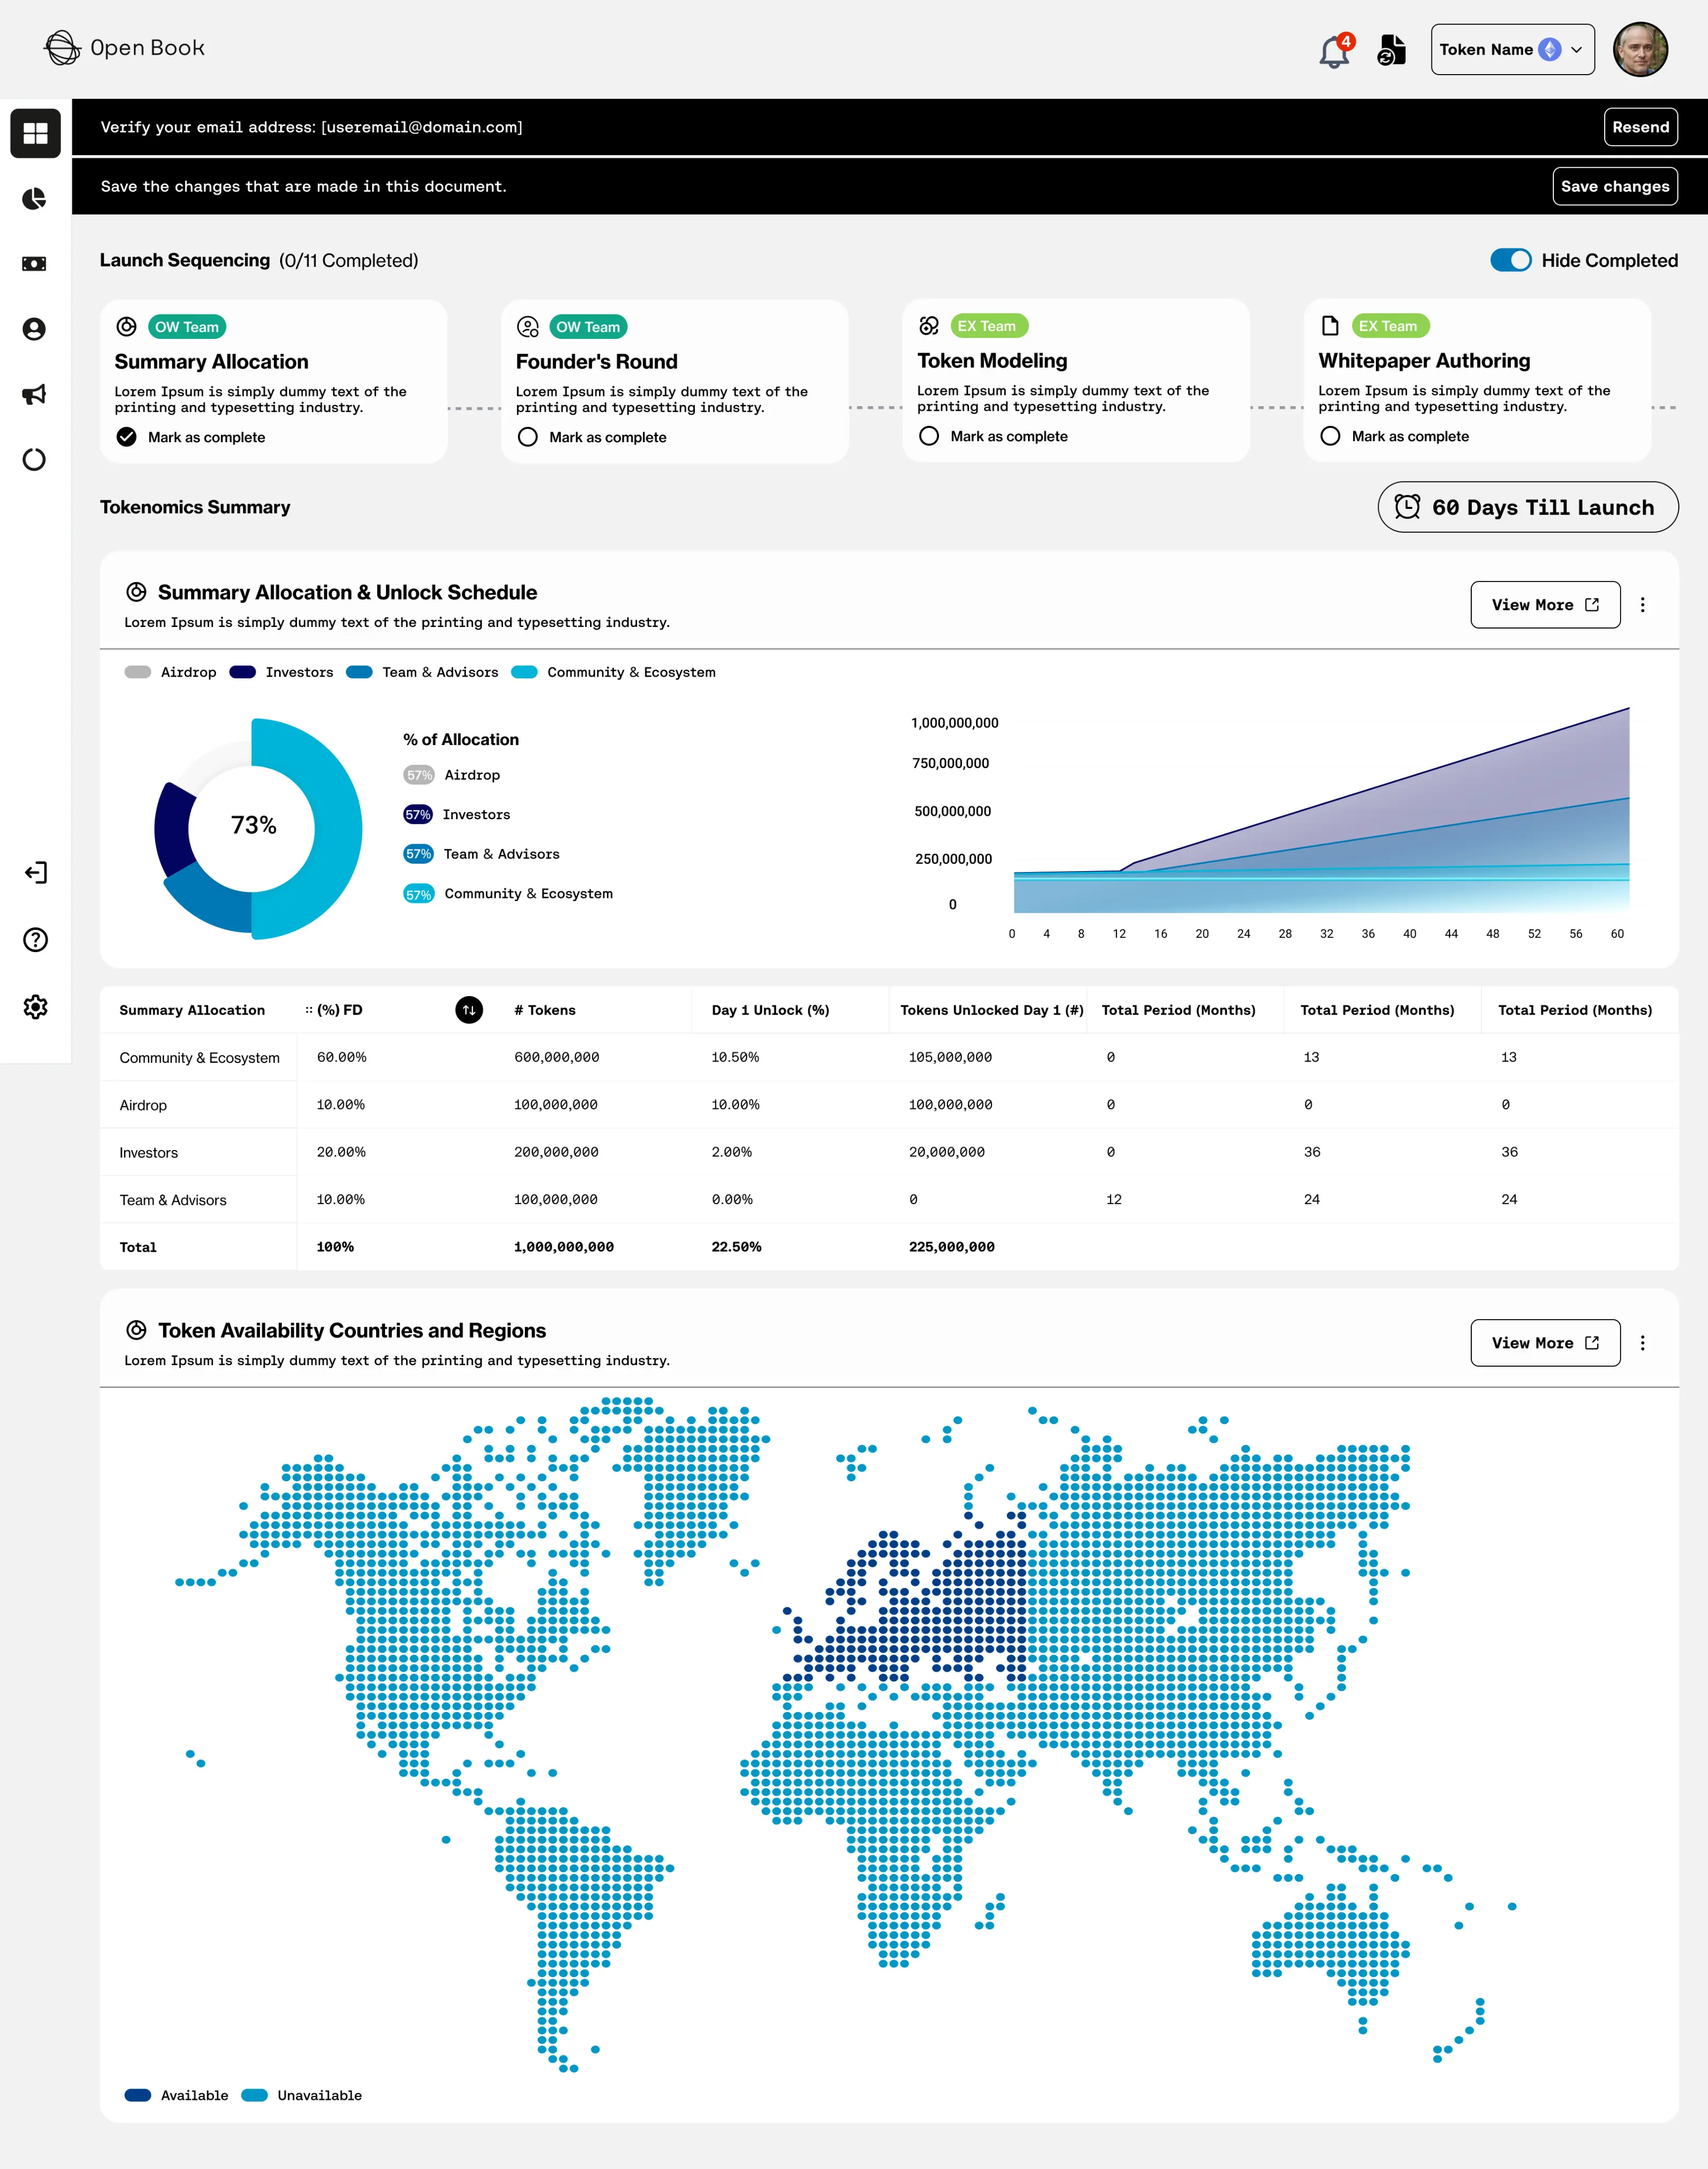The width and height of the screenshot is (1708, 2169).
Task: Click the Available map legend swatch
Action: [138, 2095]
